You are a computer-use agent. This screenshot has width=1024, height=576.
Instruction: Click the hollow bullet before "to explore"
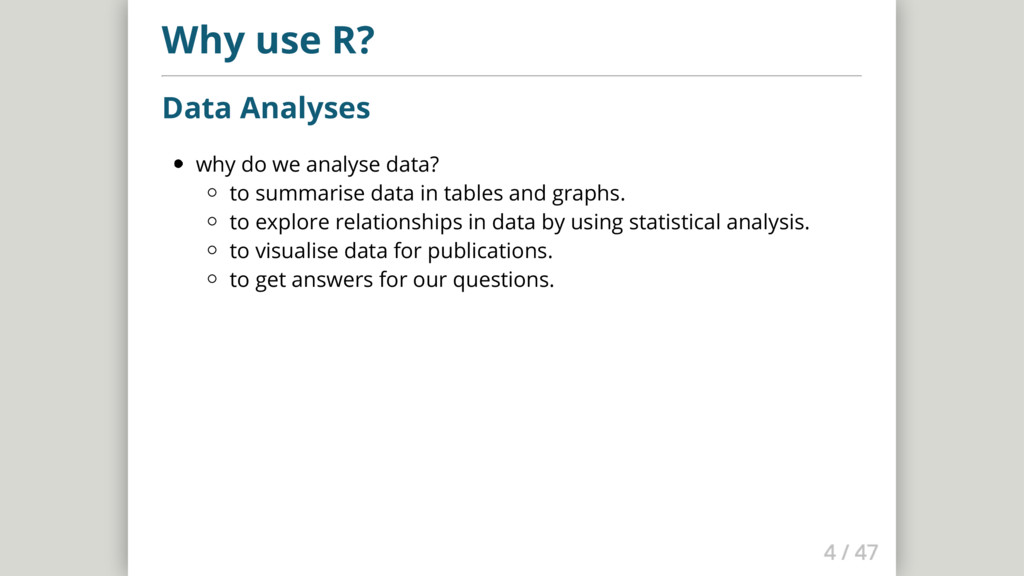coord(212,222)
